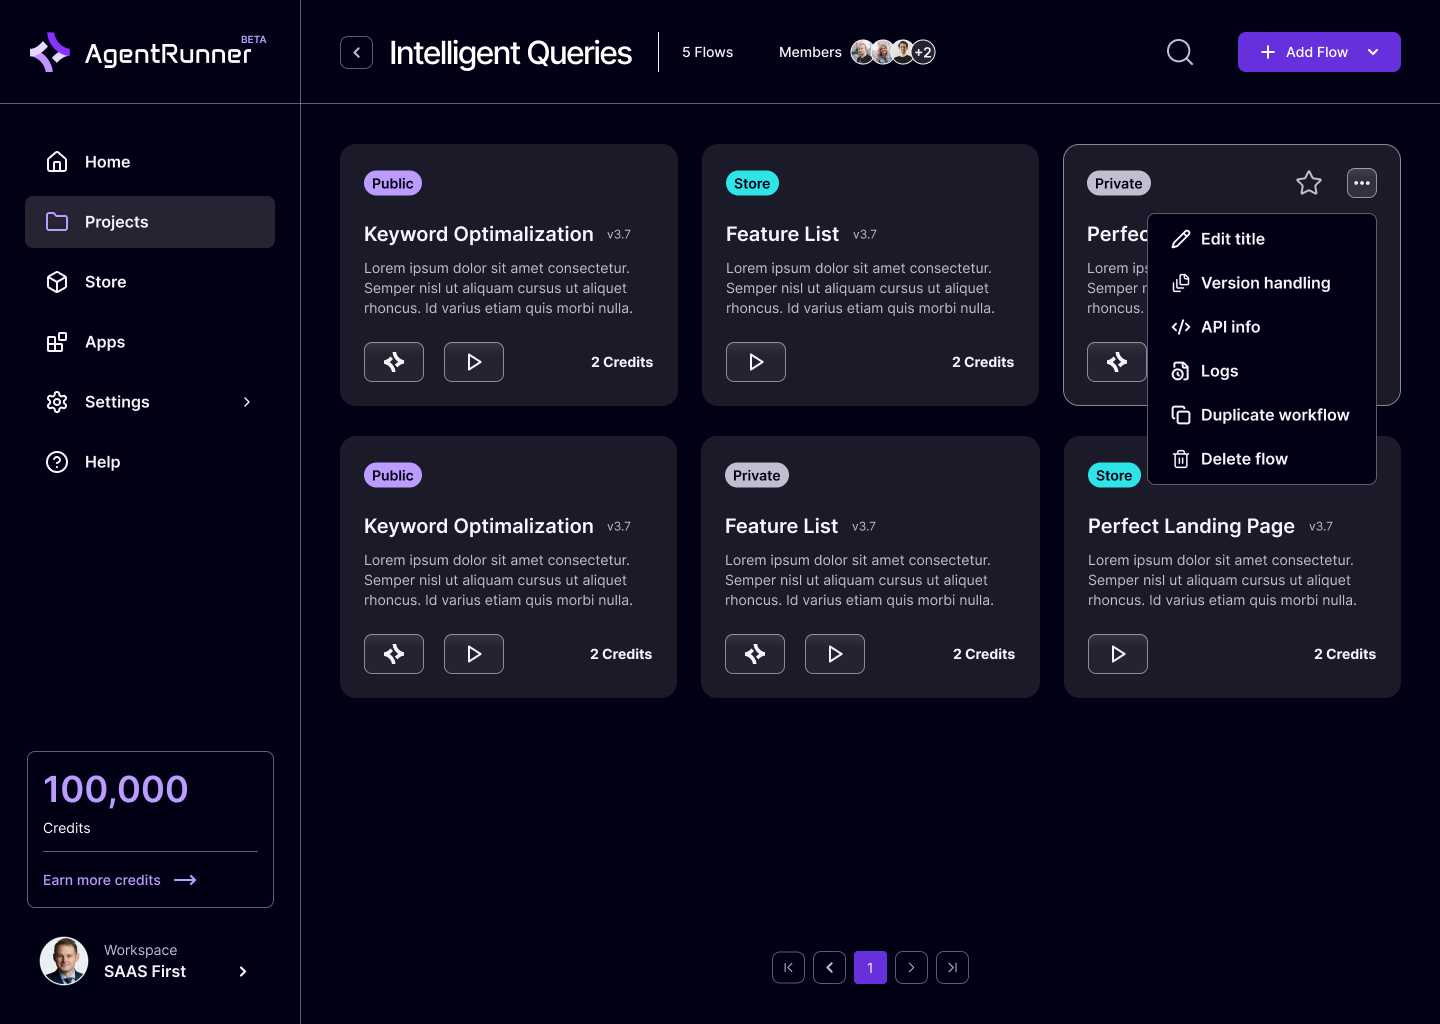Open Home from the sidebar

107,162
